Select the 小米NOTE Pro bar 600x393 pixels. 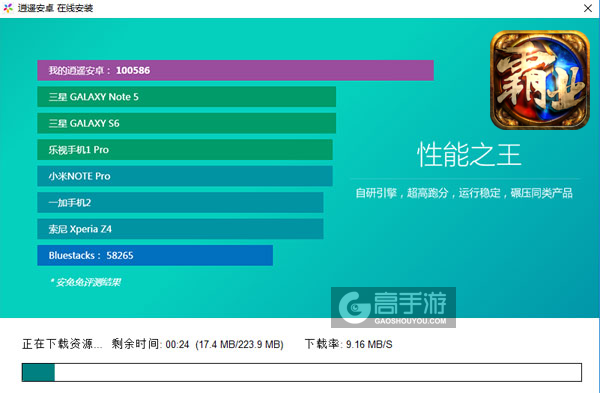tap(185, 176)
